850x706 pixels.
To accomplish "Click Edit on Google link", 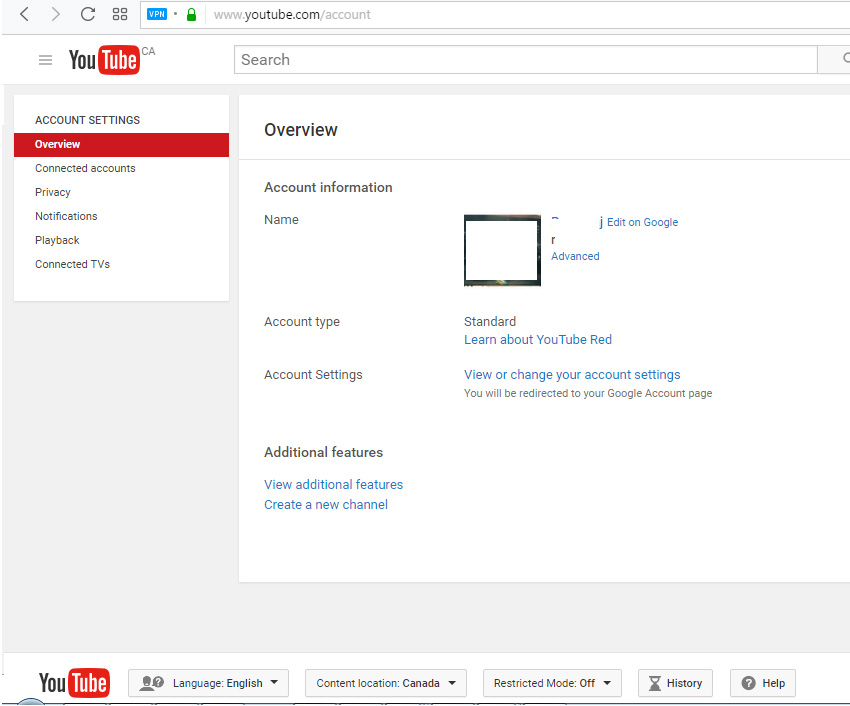I will [x=642, y=222].
